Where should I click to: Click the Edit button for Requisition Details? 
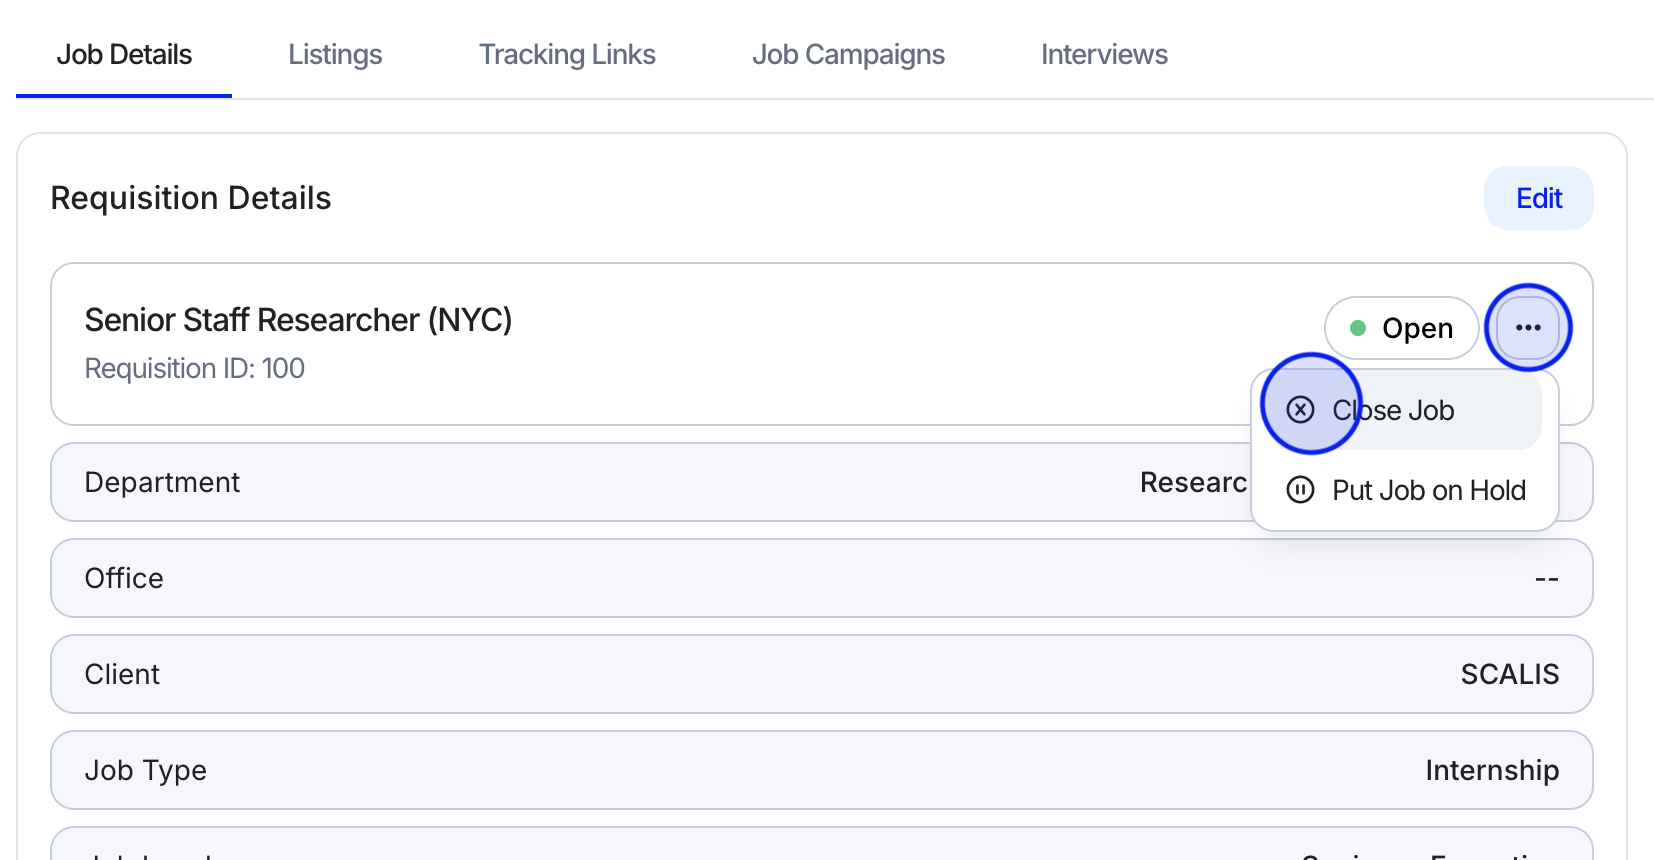pos(1538,198)
